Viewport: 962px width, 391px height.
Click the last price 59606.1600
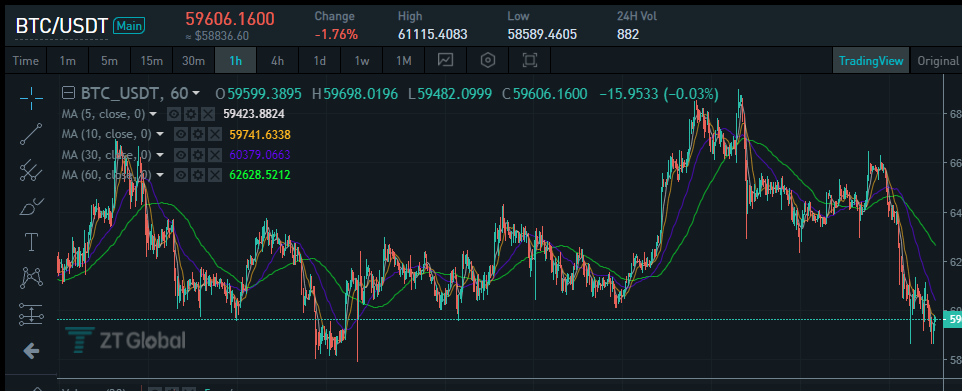point(230,18)
